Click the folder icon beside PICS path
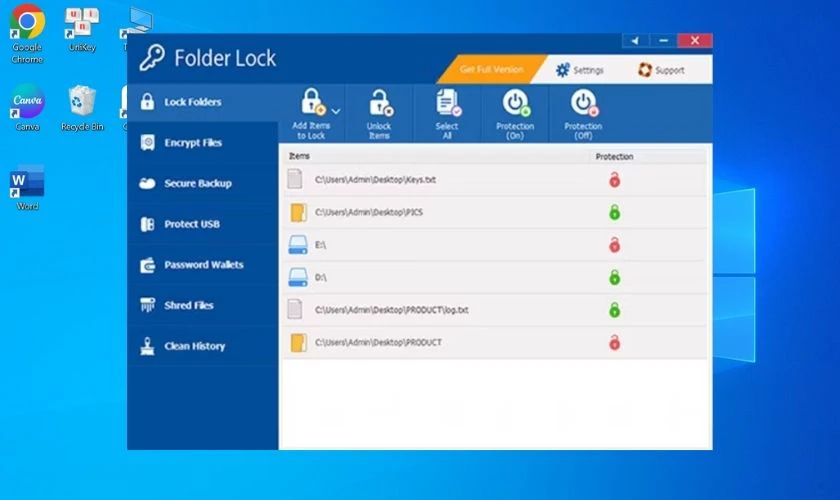This screenshot has height=500, width=840. point(298,213)
